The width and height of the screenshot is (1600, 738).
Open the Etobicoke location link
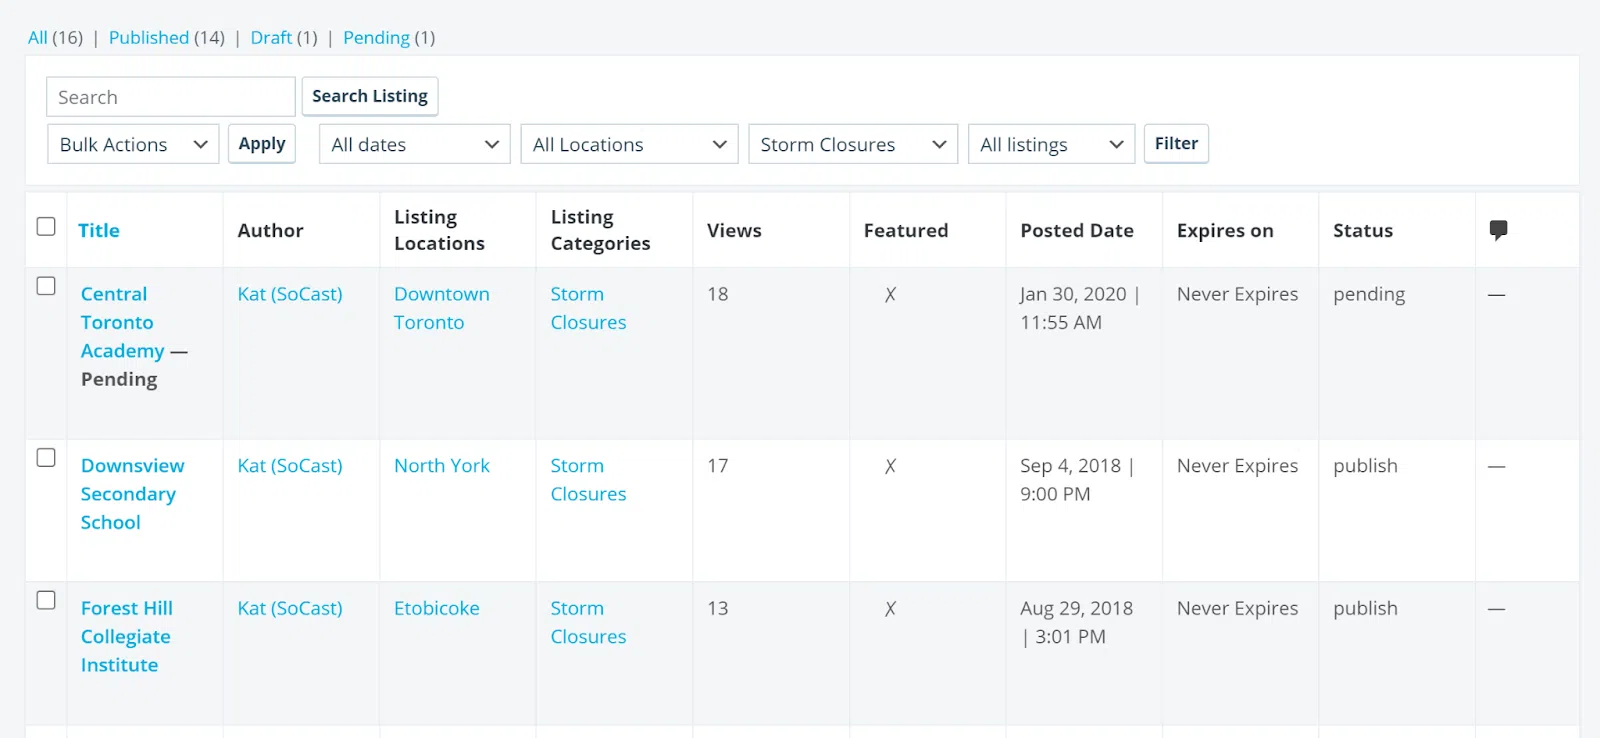click(436, 608)
